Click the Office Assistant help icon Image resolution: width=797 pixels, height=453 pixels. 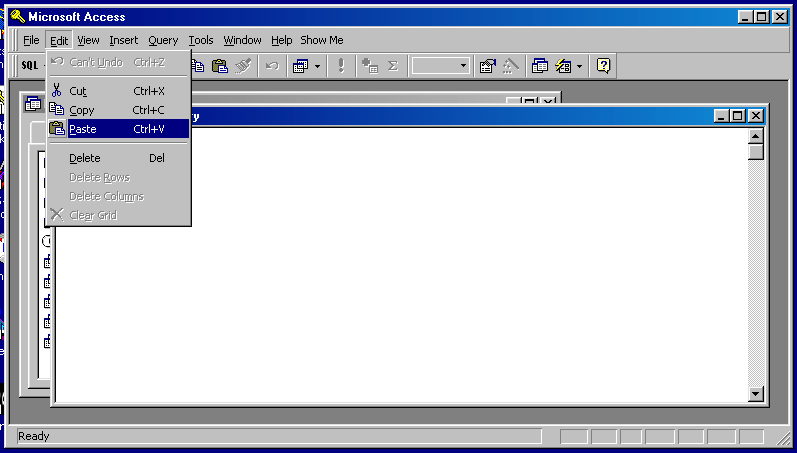(603, 66)
